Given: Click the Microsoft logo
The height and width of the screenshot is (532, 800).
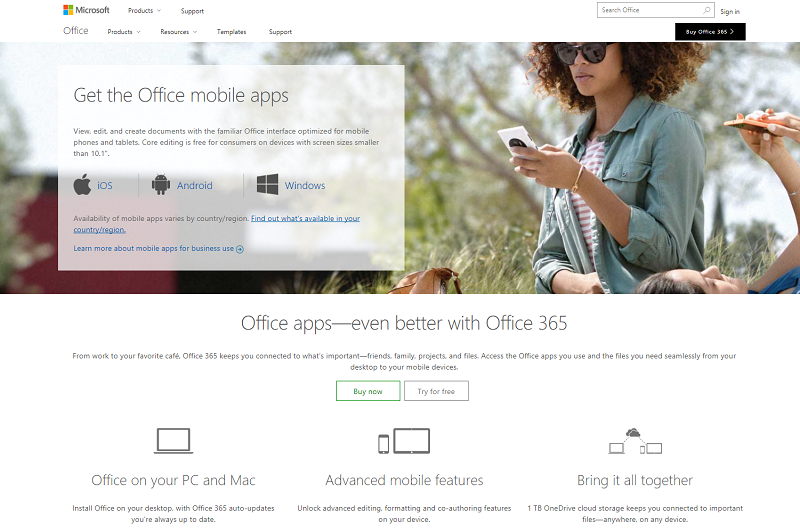Looking at the screenshot, I should 86,10.
